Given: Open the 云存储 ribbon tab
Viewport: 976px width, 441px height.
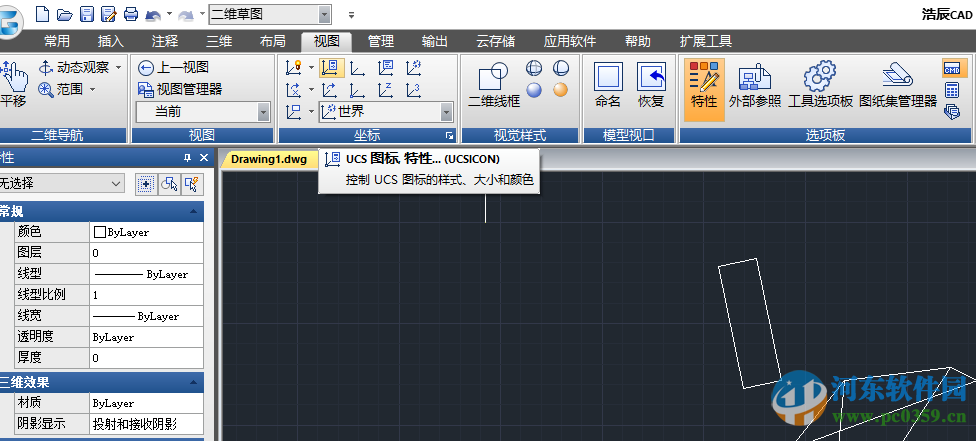Looking at the screenshot, I should [x=495, y=42].
